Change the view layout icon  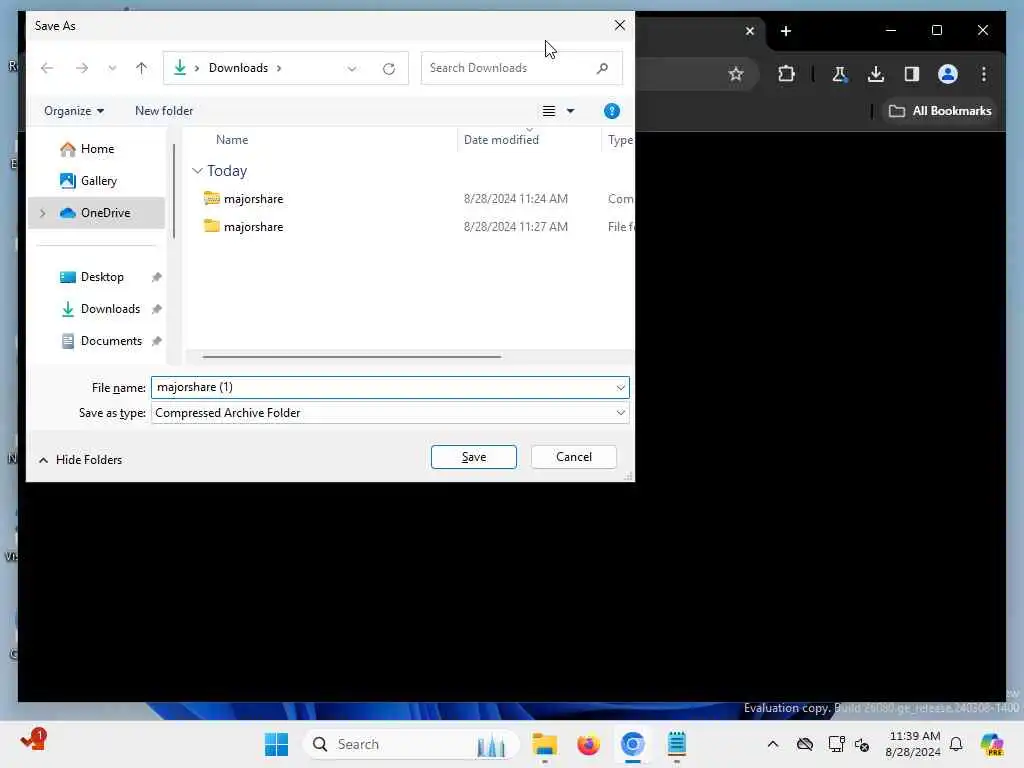[x=549, y=111]
